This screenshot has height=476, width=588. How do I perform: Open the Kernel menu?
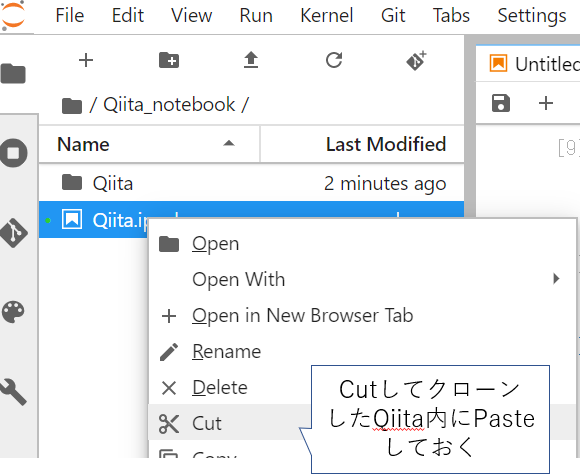(x=327, y=16)
